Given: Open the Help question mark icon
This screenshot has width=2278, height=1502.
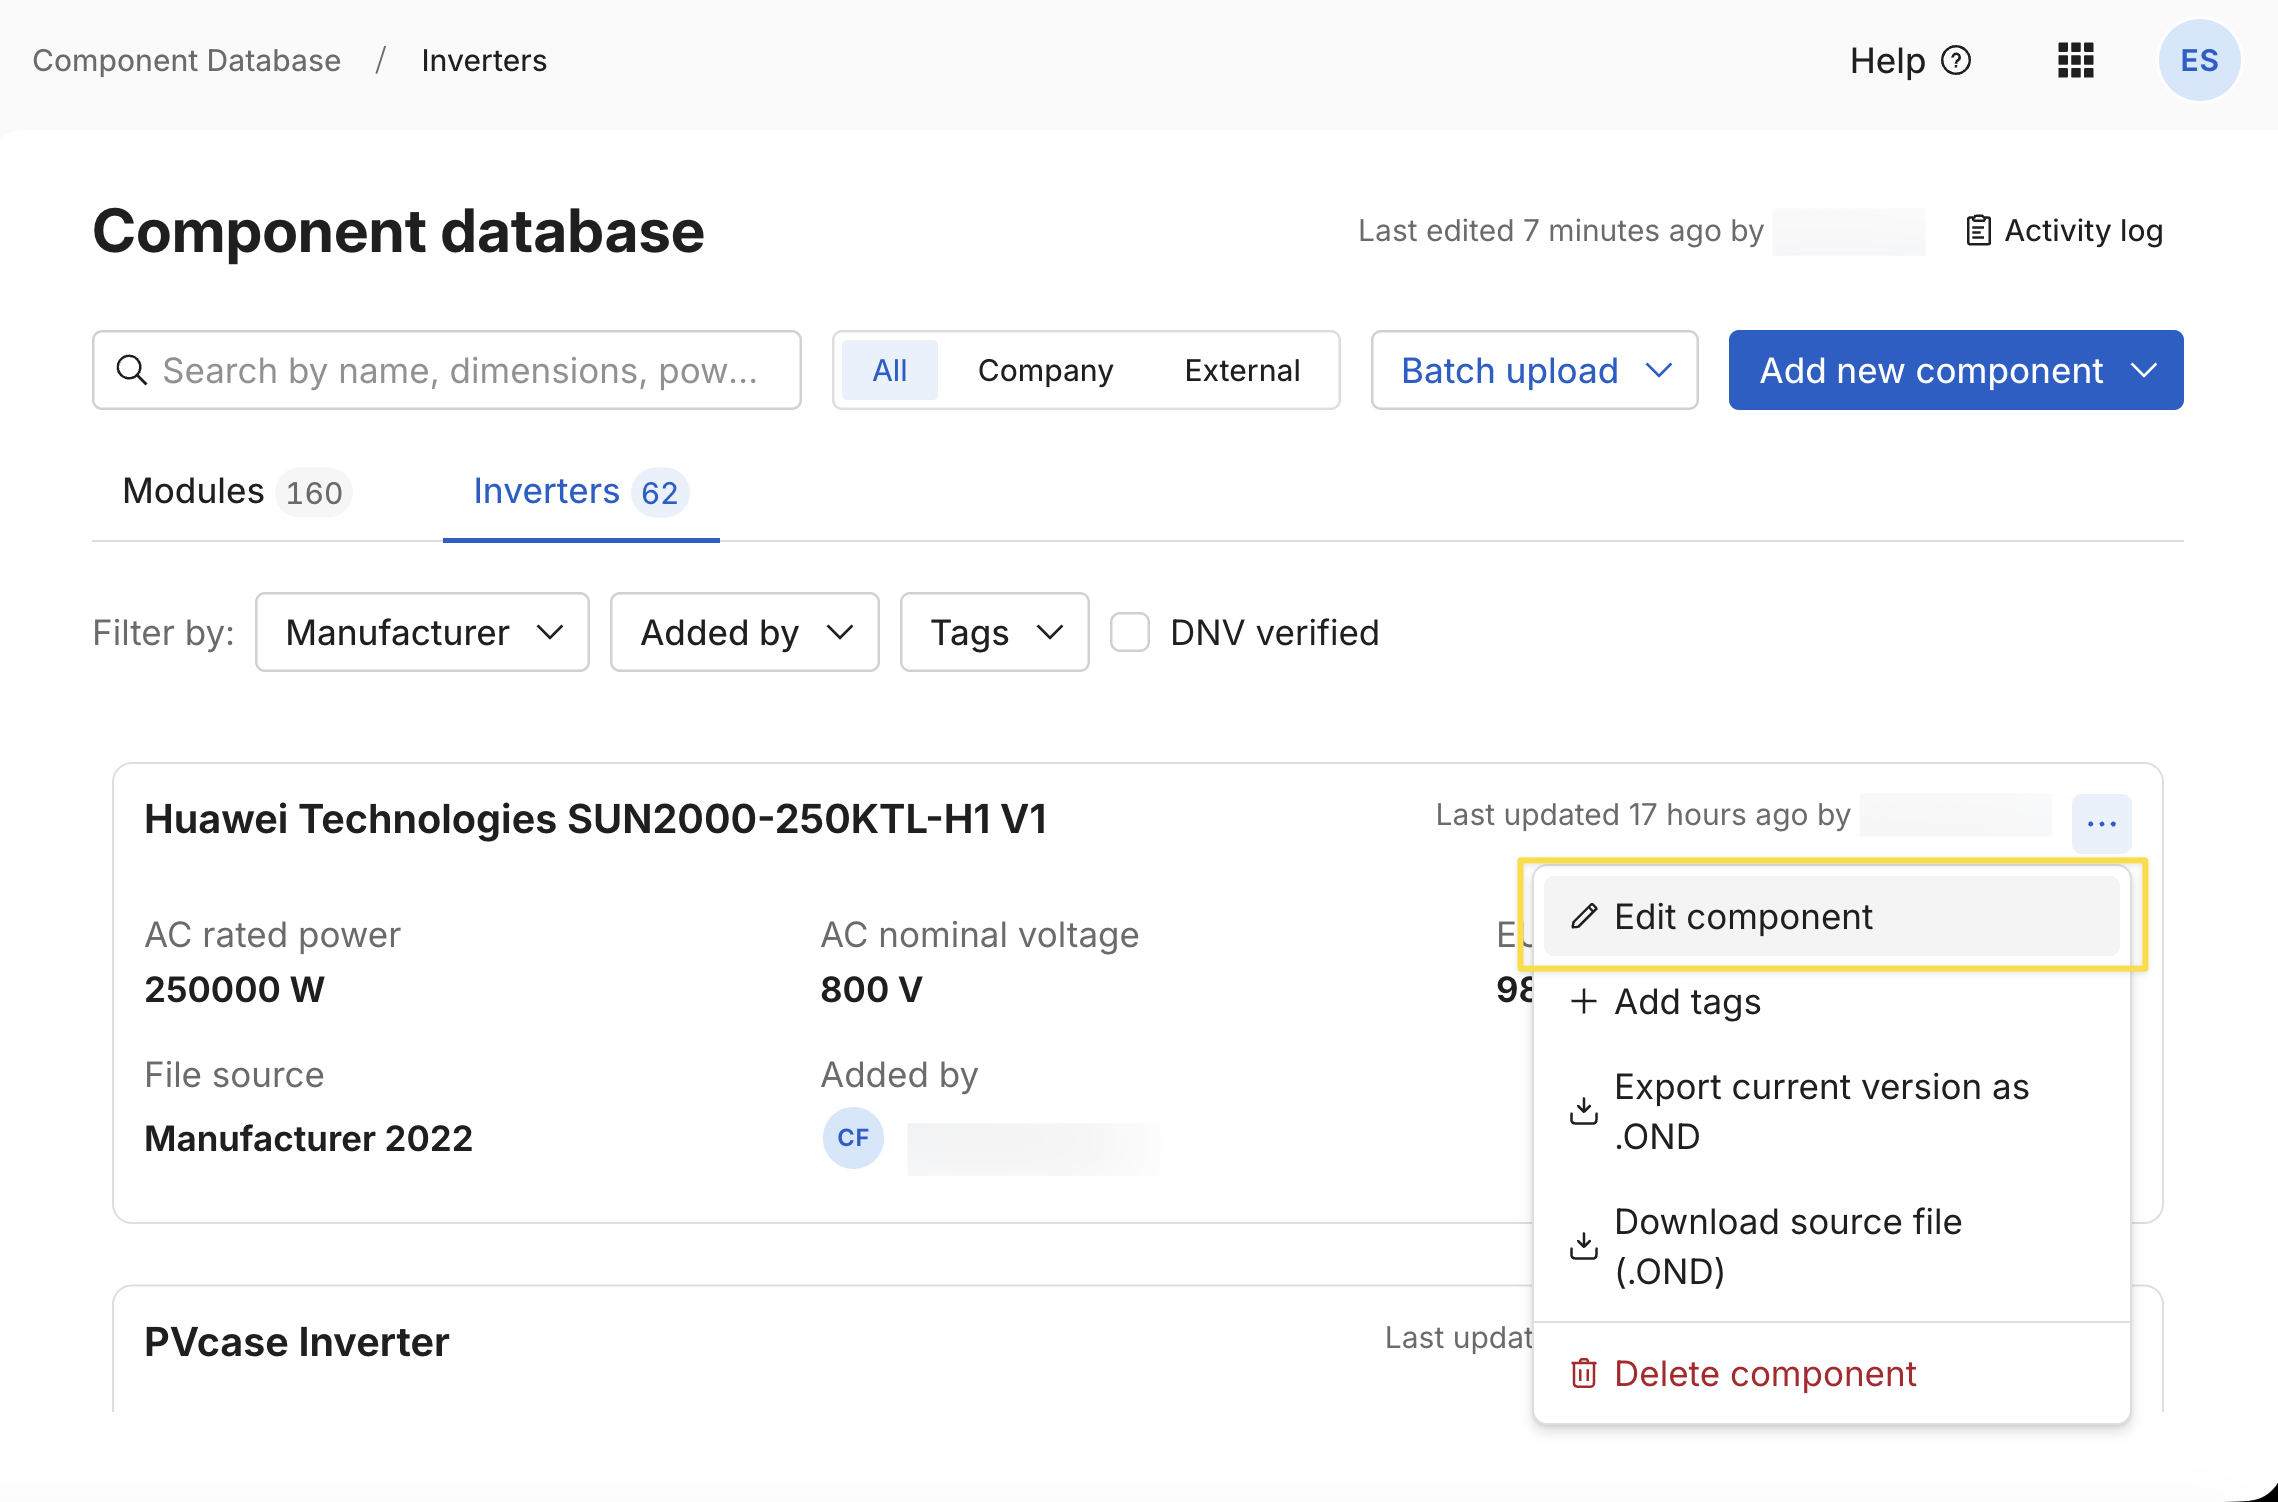Looking at the screenshot, I should pos(1956,61).
